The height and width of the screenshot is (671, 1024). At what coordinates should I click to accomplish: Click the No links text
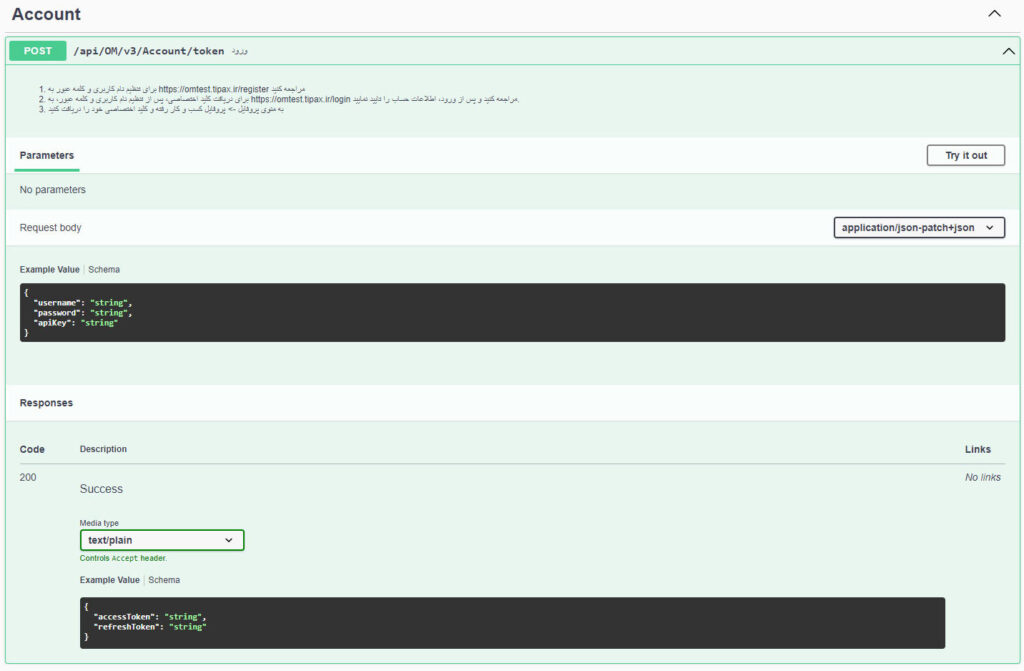pos(982,478)
